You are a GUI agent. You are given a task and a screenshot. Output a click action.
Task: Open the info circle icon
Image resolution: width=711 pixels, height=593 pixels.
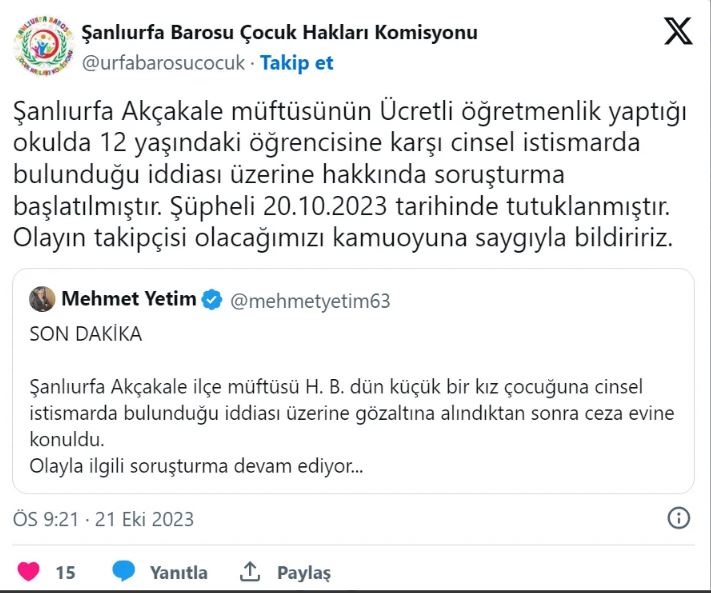(x=678, y=518)
